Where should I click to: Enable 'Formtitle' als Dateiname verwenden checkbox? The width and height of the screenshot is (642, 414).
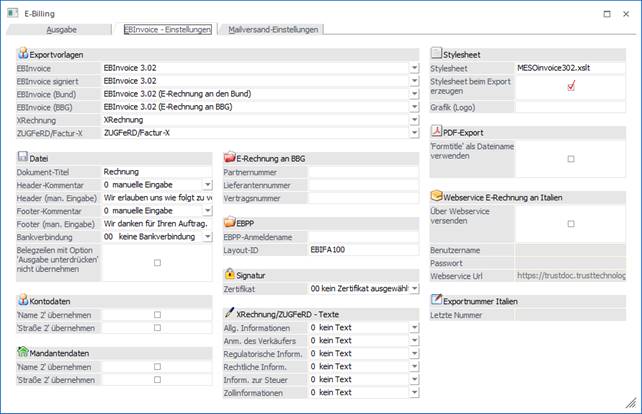click(x=571, y=159)
